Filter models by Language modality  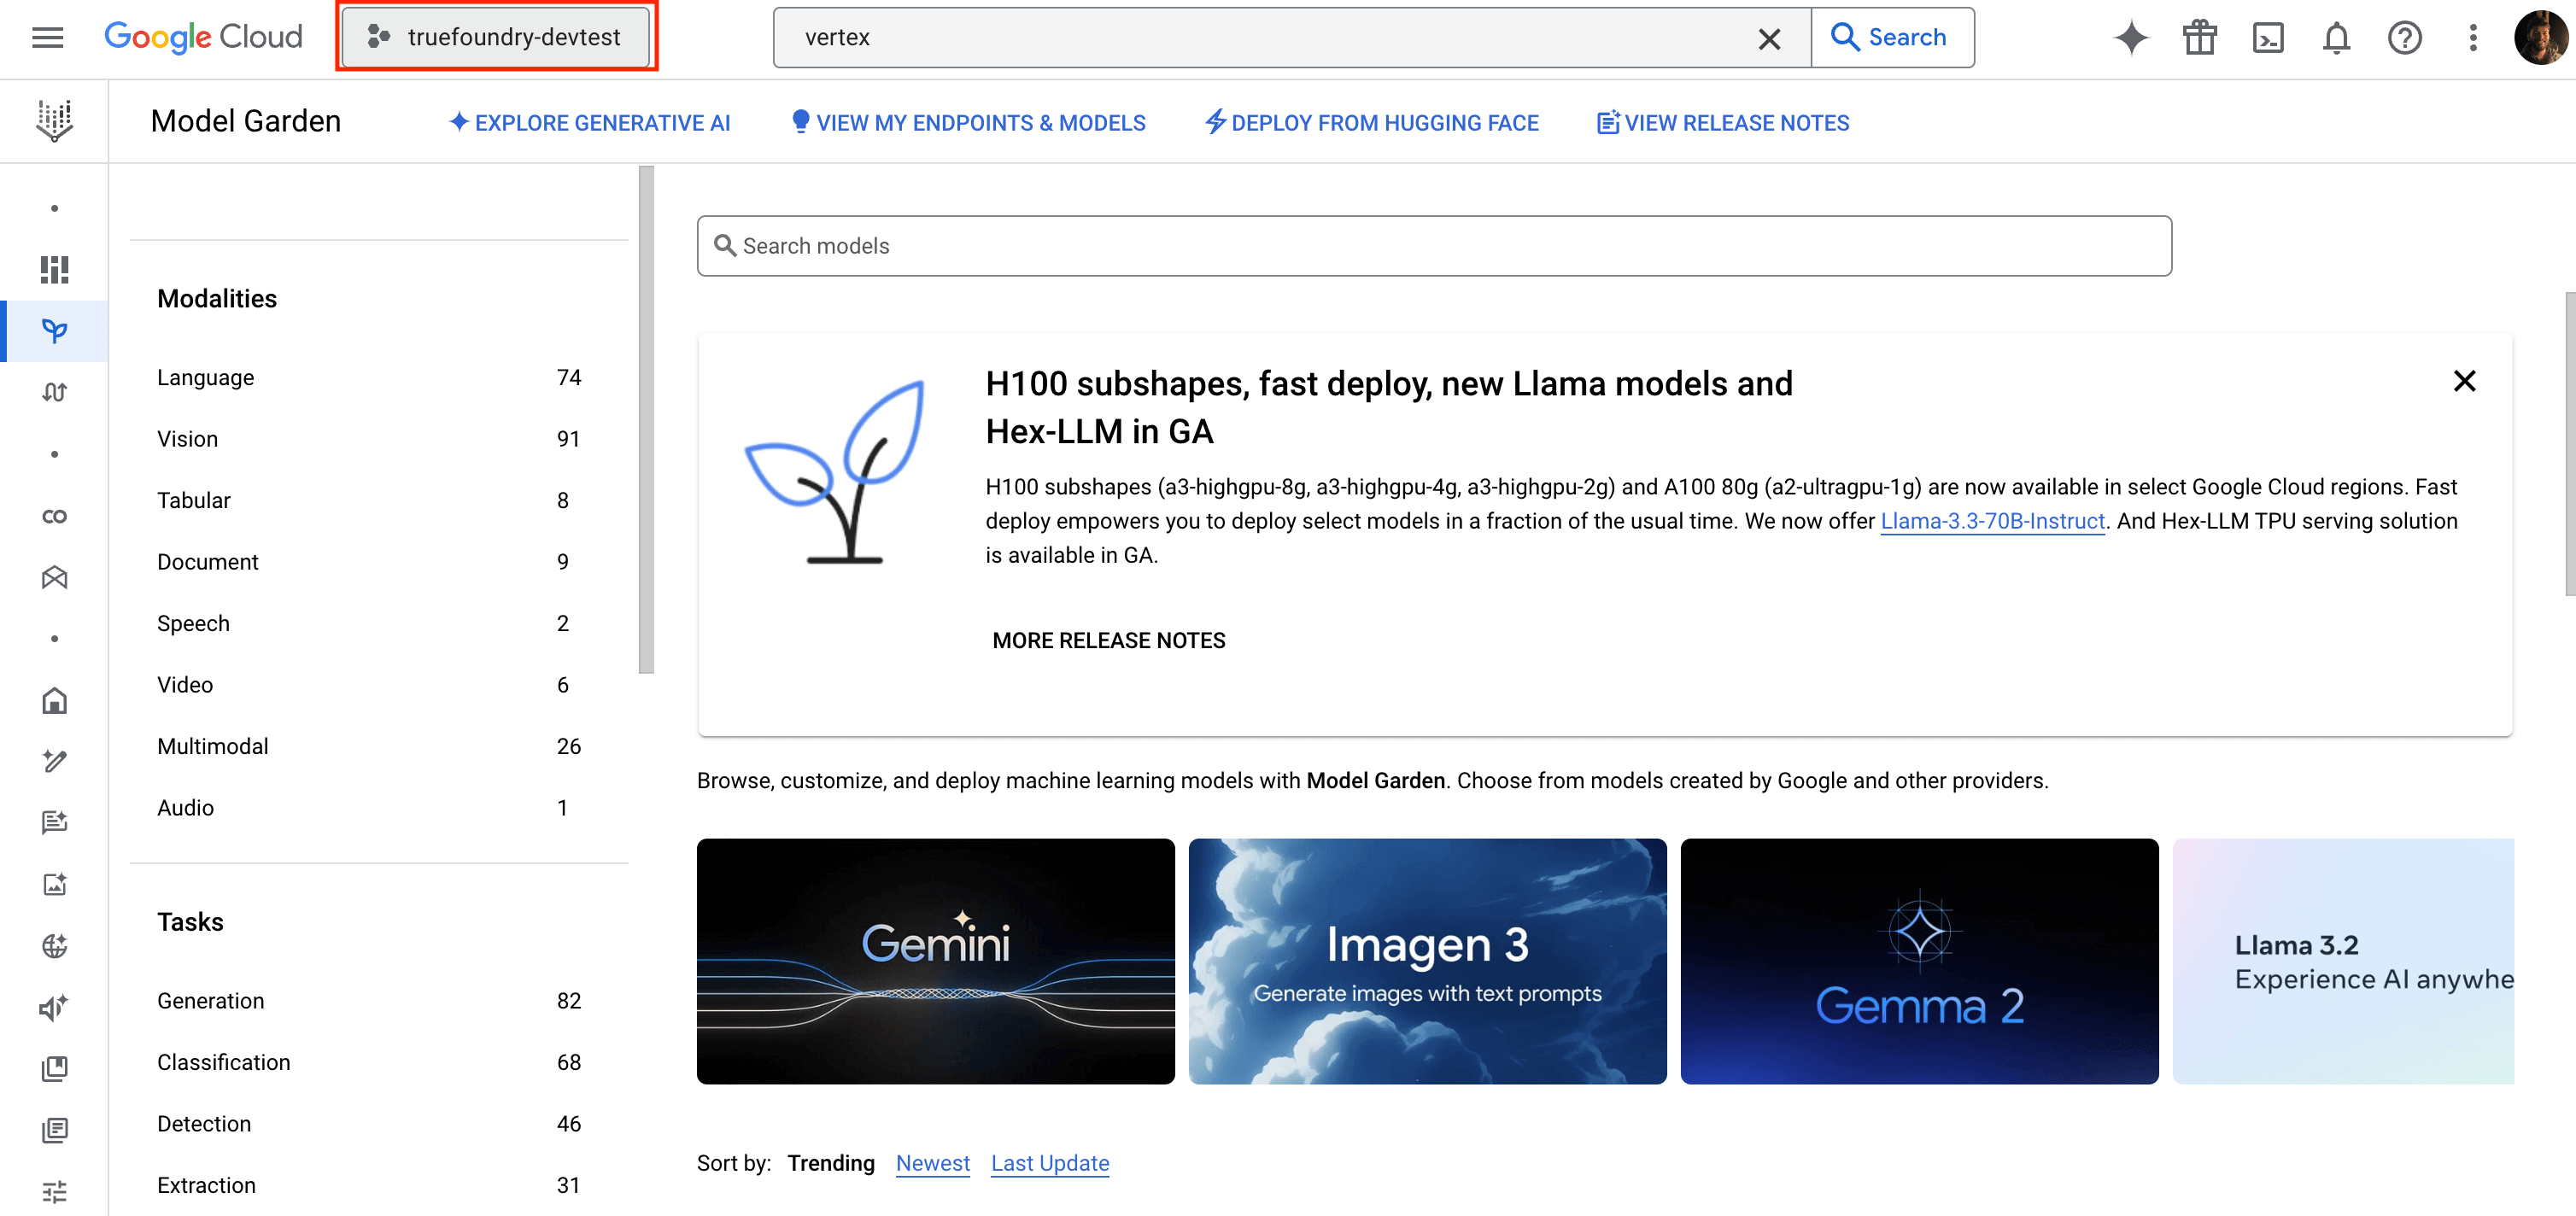point(205,377)
